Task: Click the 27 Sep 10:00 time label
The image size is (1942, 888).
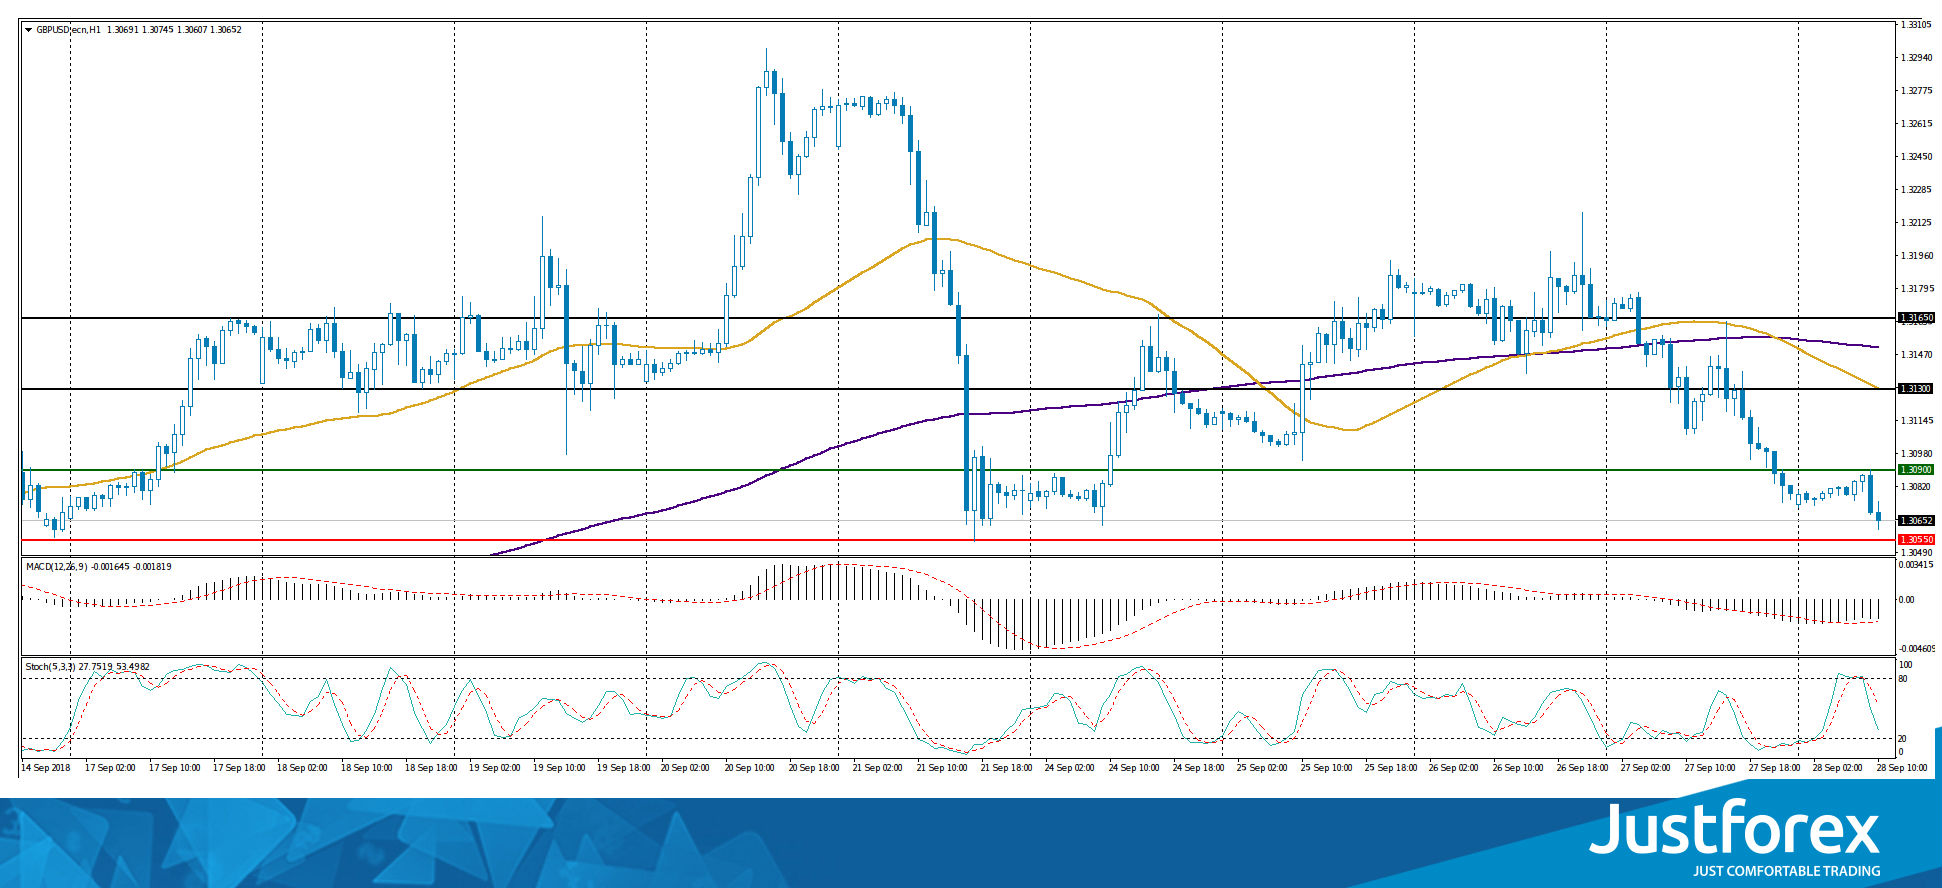Action: click(x=1710, y=768)
